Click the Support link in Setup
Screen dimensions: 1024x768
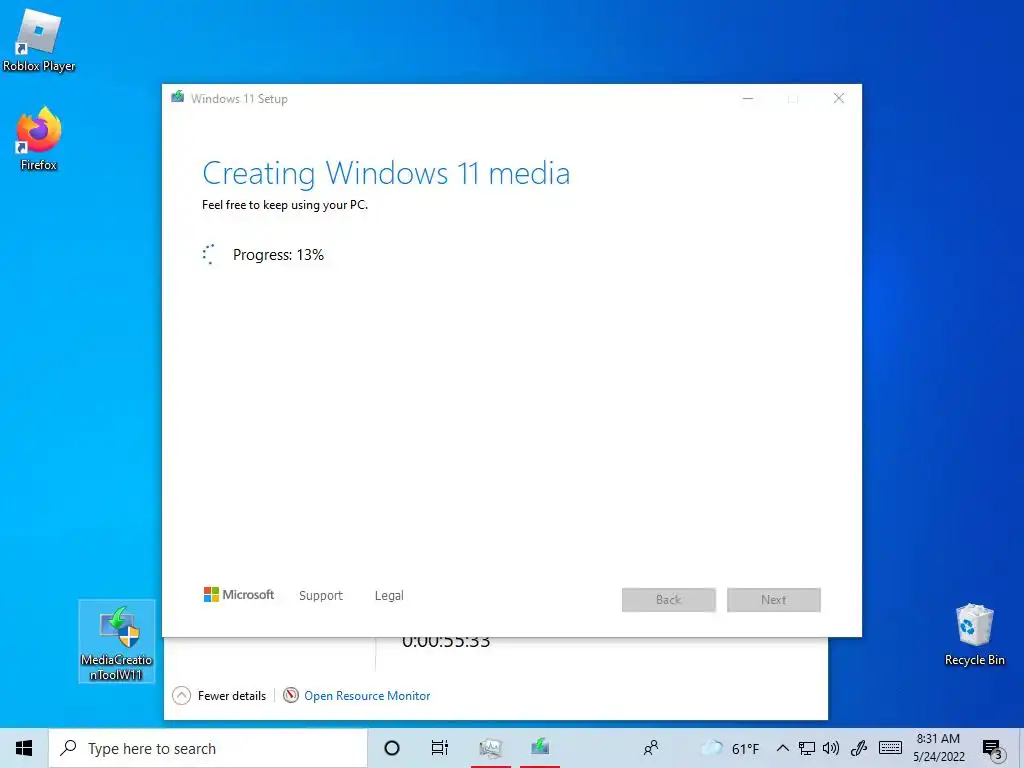click(x=321, y=596)
